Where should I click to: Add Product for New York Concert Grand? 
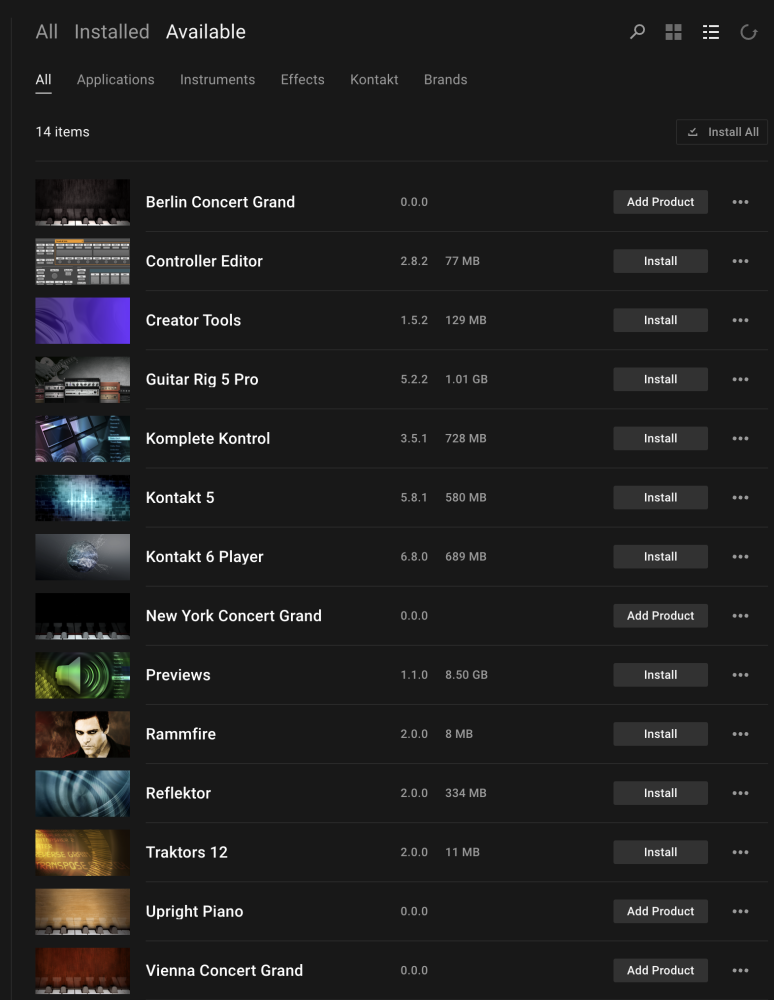pyautogui.click(x=661, y=616)
